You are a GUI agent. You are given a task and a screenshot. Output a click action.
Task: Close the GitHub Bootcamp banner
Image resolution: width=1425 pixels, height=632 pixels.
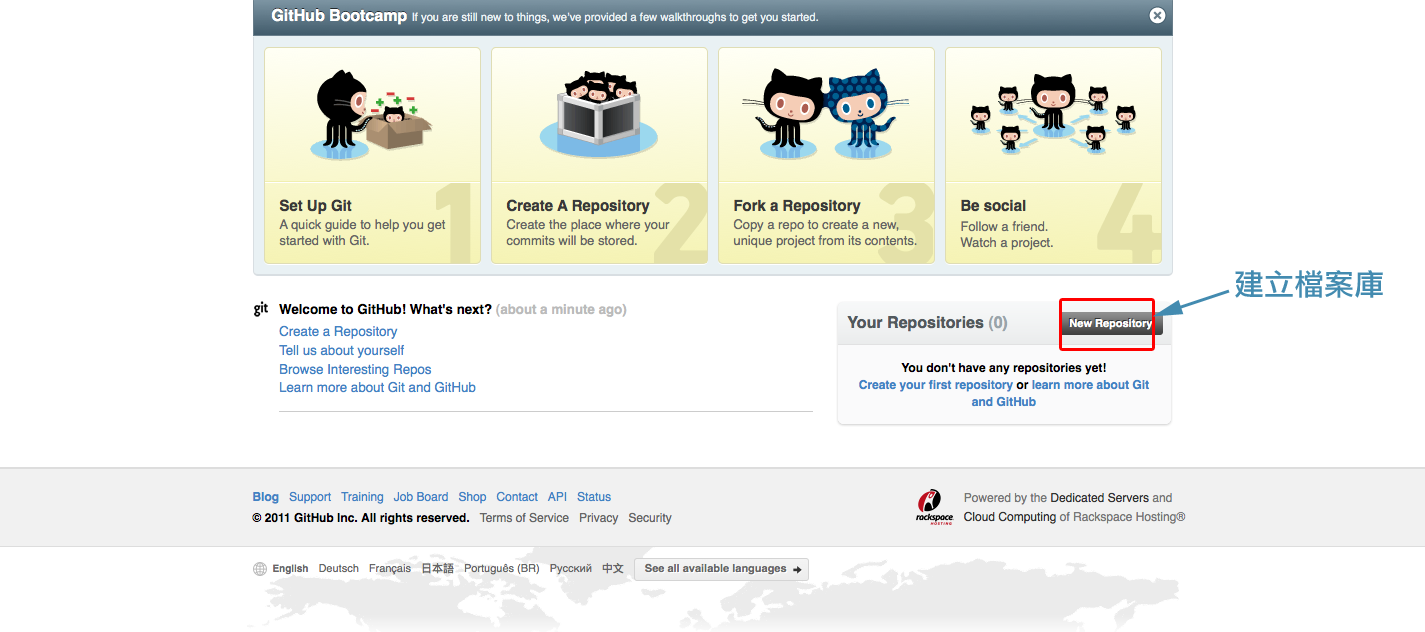click(1157, 16)
